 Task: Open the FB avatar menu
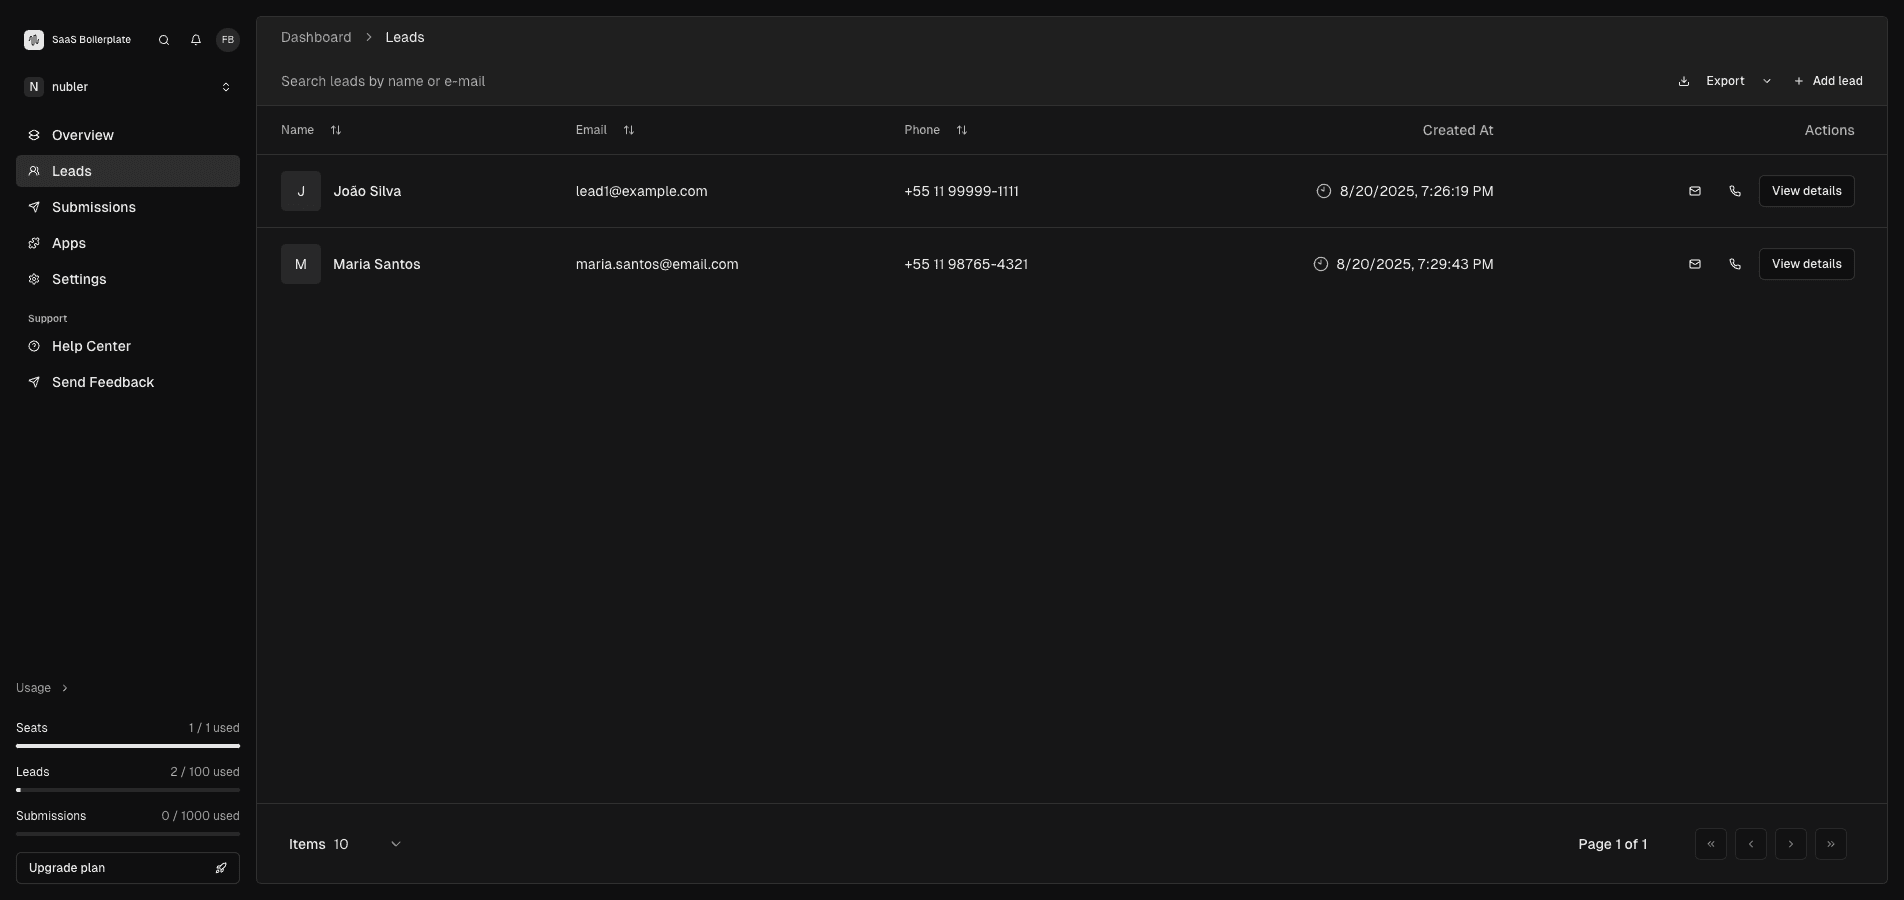click(x=228, y=40)
